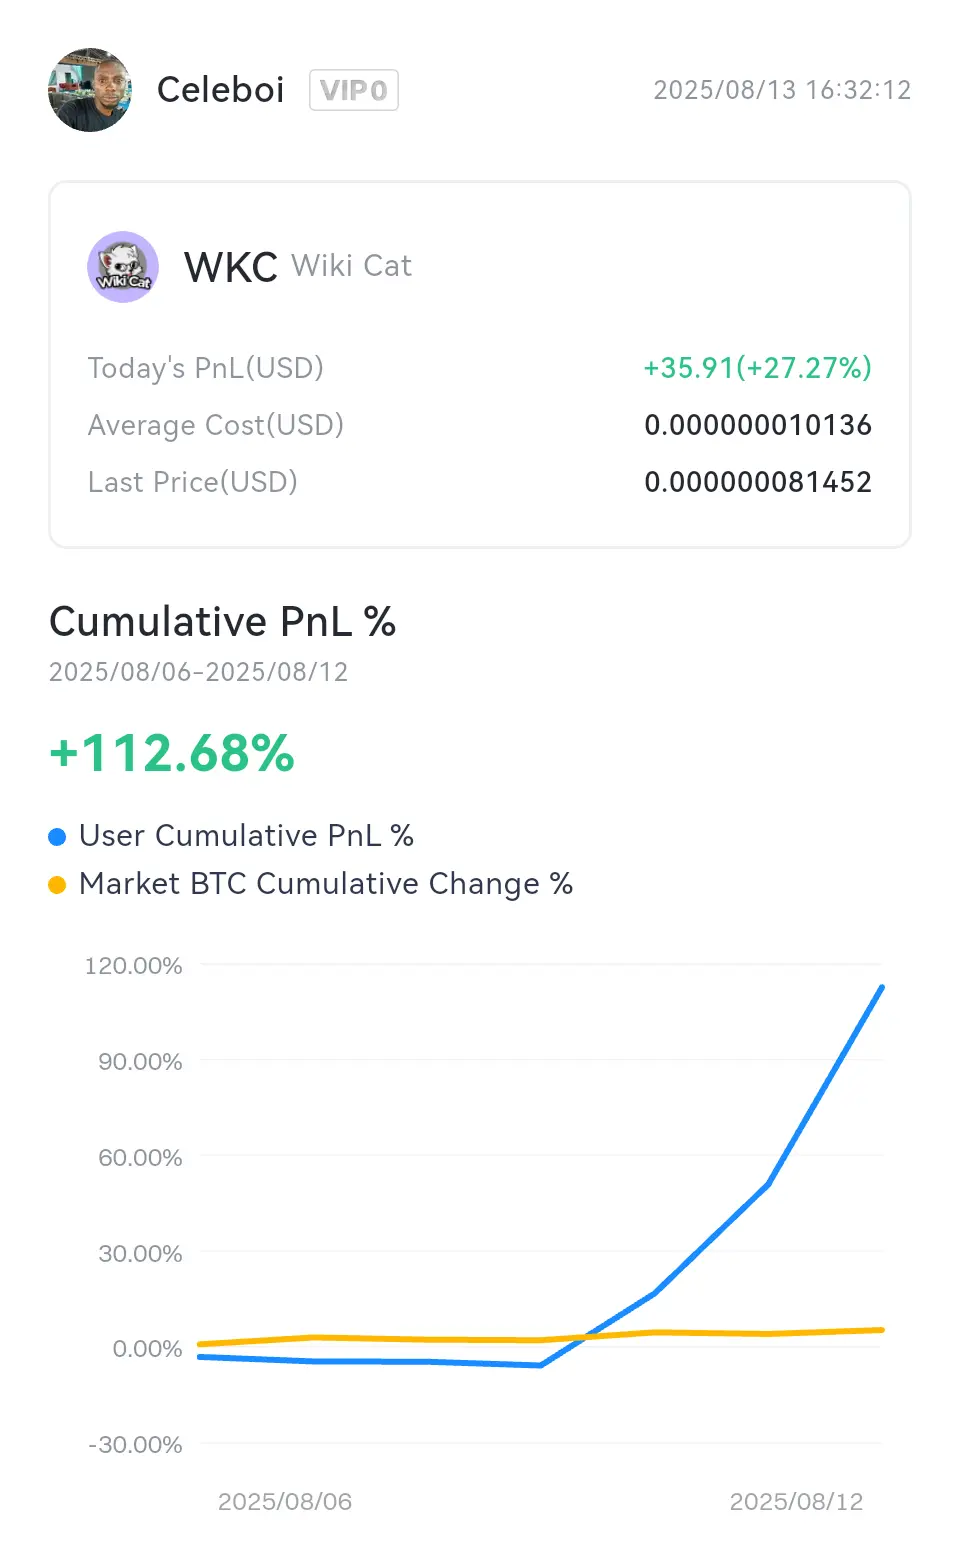Select the 2025/08/06-2025/08/12 date range
Image resolution: width=960 pixels, height=1558 pixels.
tap(199, 672)
